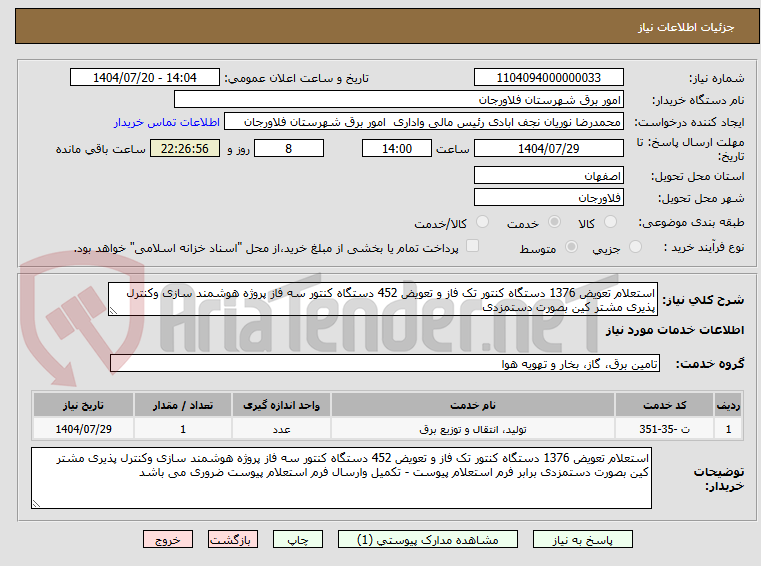
Task: Click the service group field 'تامین برق، گاز، بخار'
Action: (385, 363)
